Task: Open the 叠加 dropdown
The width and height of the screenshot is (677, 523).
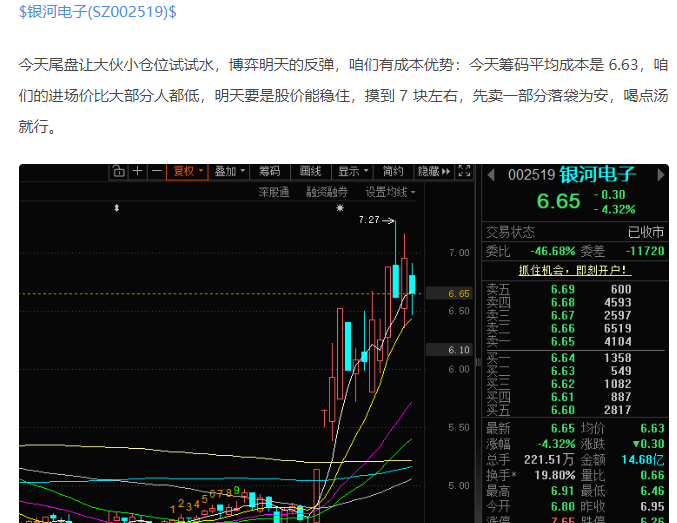Action: [x=230, y=171]
